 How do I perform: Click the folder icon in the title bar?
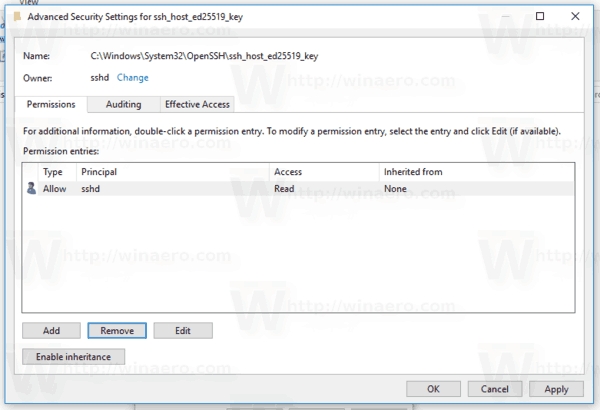tap(10, 17)
